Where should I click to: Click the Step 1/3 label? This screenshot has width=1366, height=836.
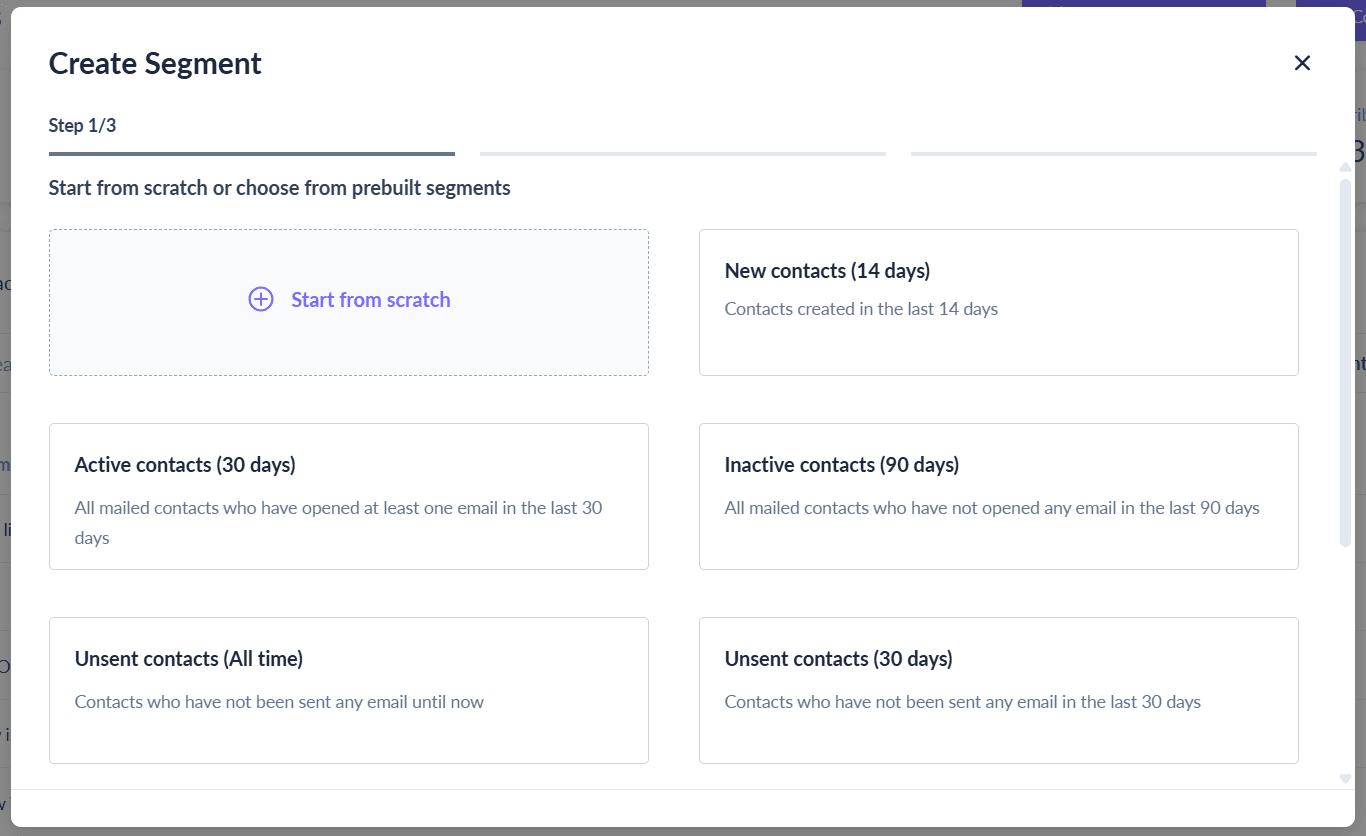[82, 125]
